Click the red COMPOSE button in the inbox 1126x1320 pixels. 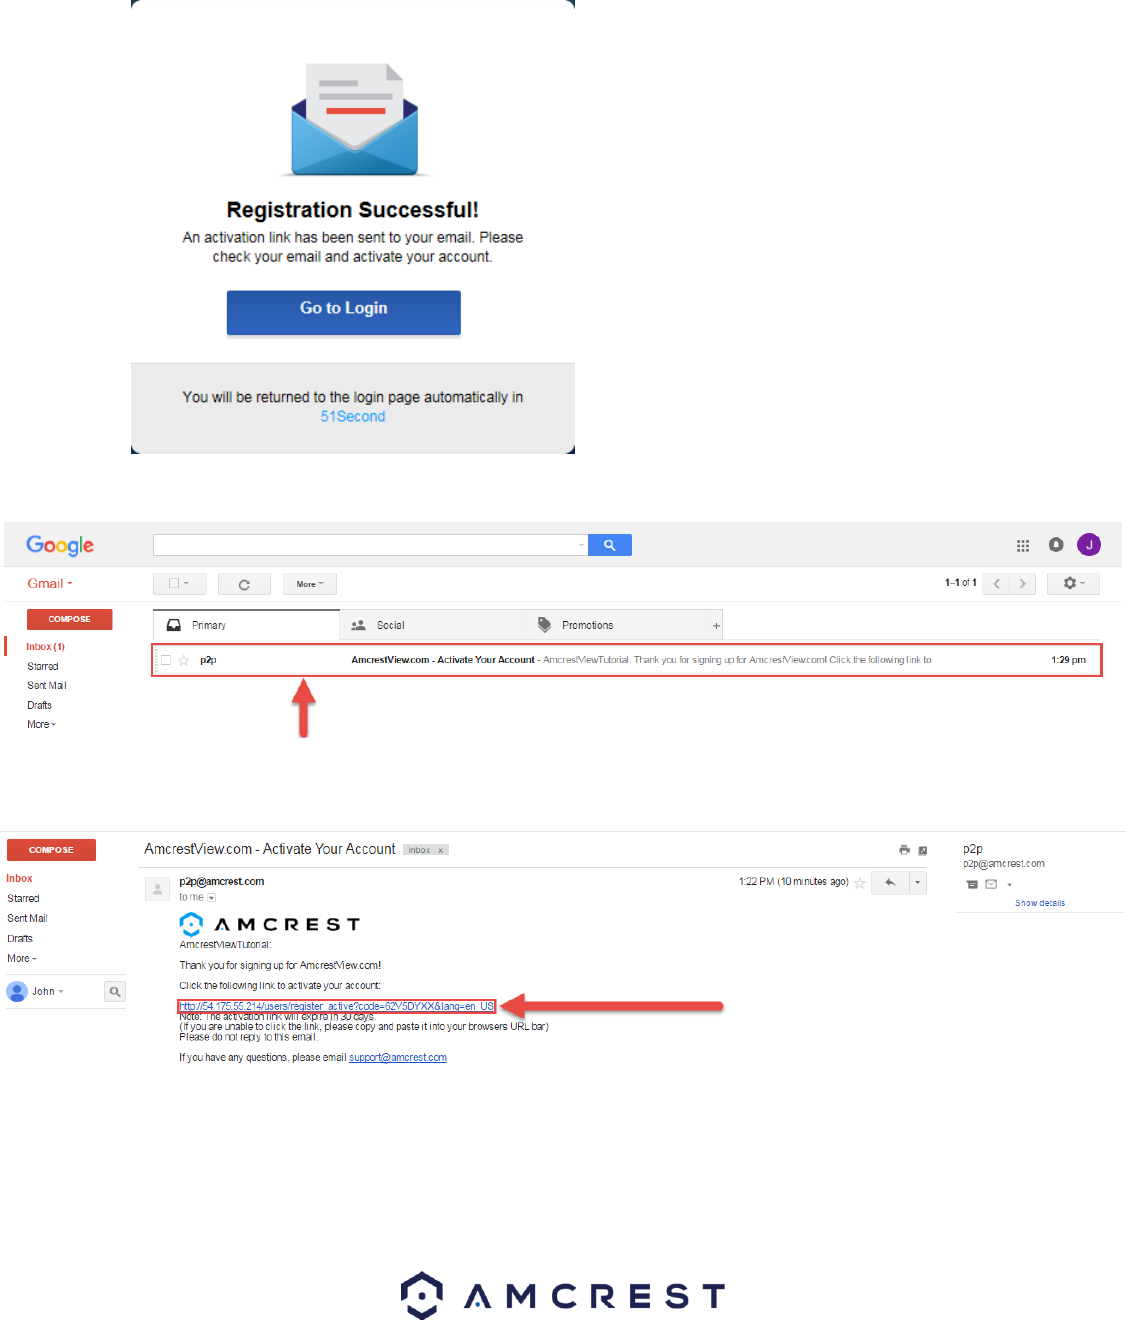click(70, 619)
